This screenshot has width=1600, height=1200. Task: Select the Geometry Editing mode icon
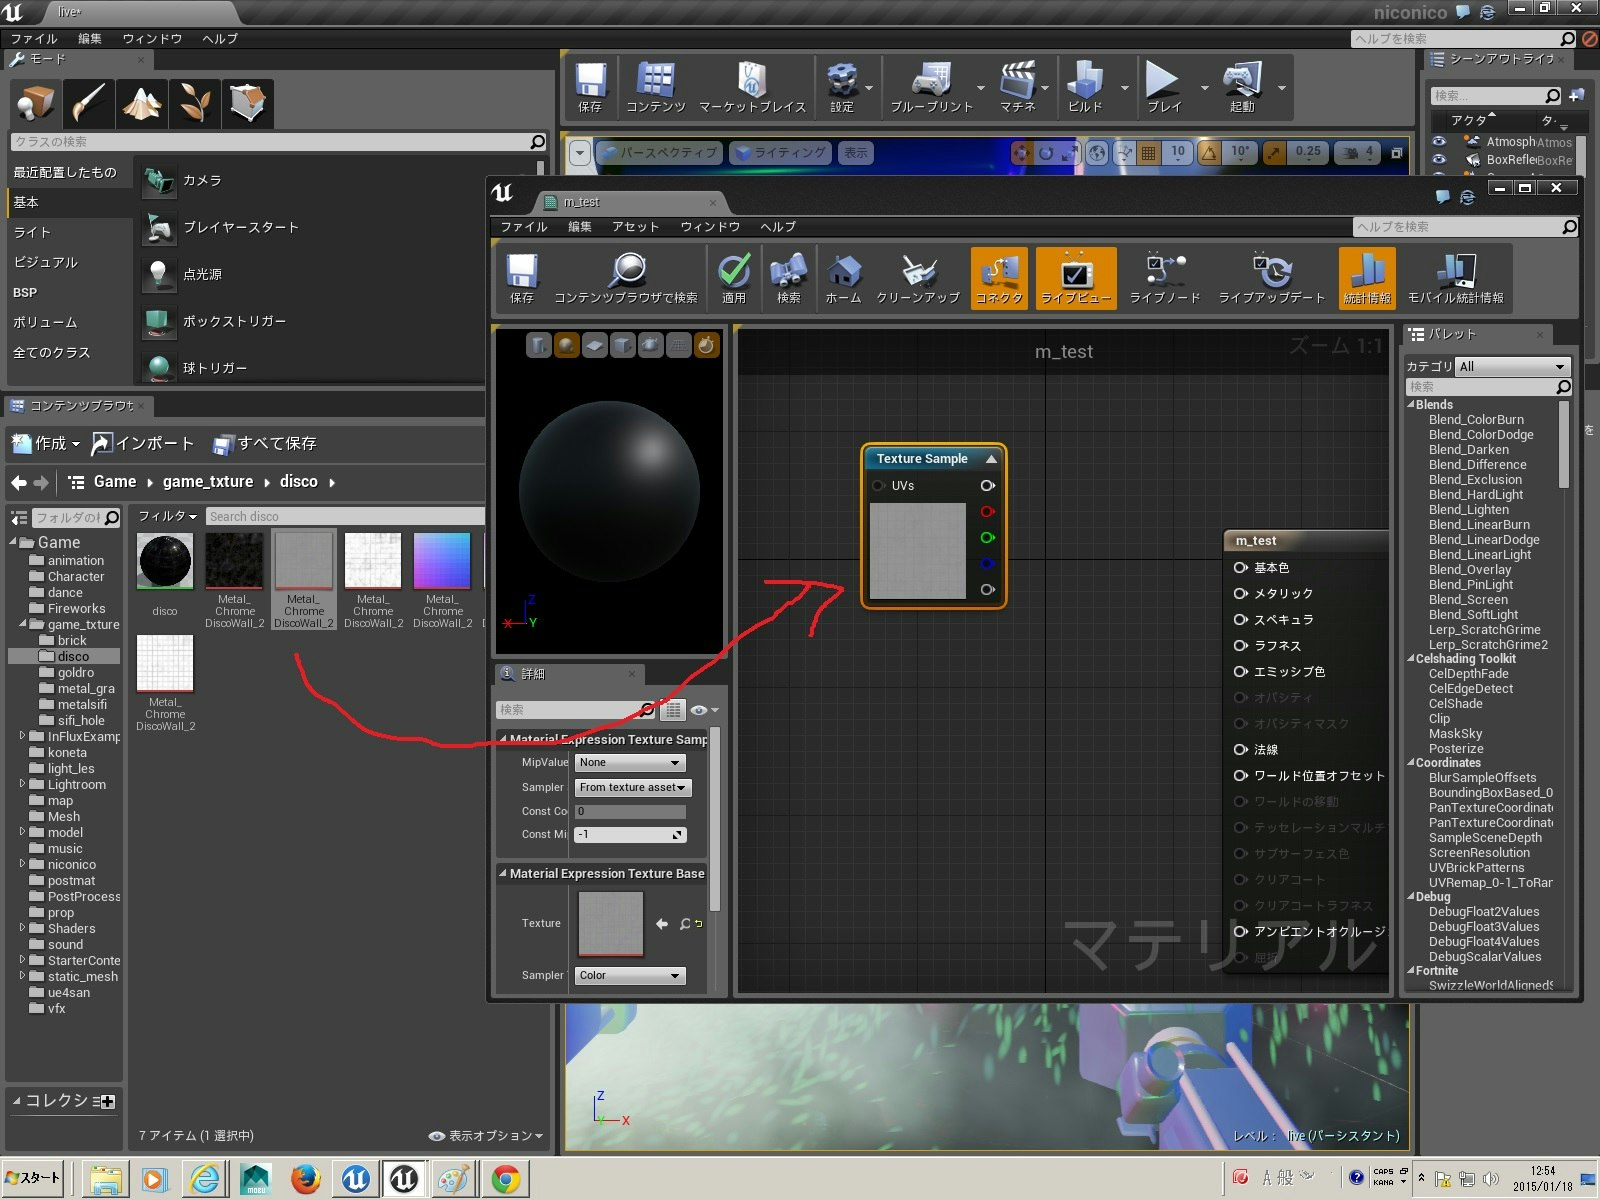(x=247, y=103)
